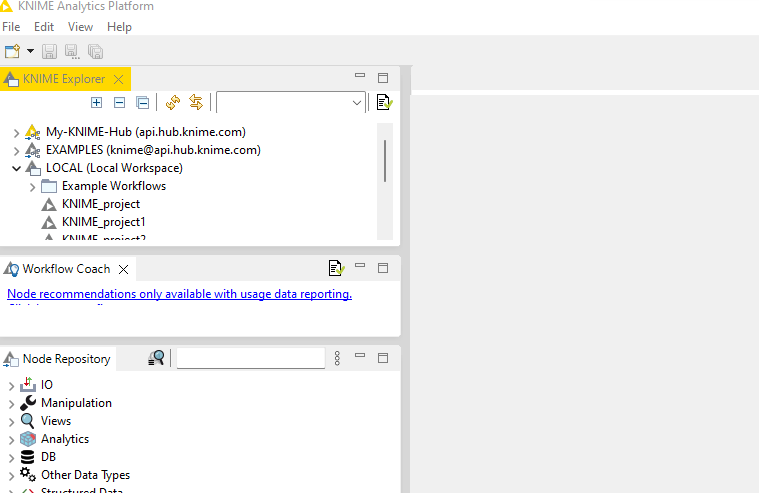Close the KNIME Explorer tab
This screenshot has width=759, height=493.
click(119, 79)
